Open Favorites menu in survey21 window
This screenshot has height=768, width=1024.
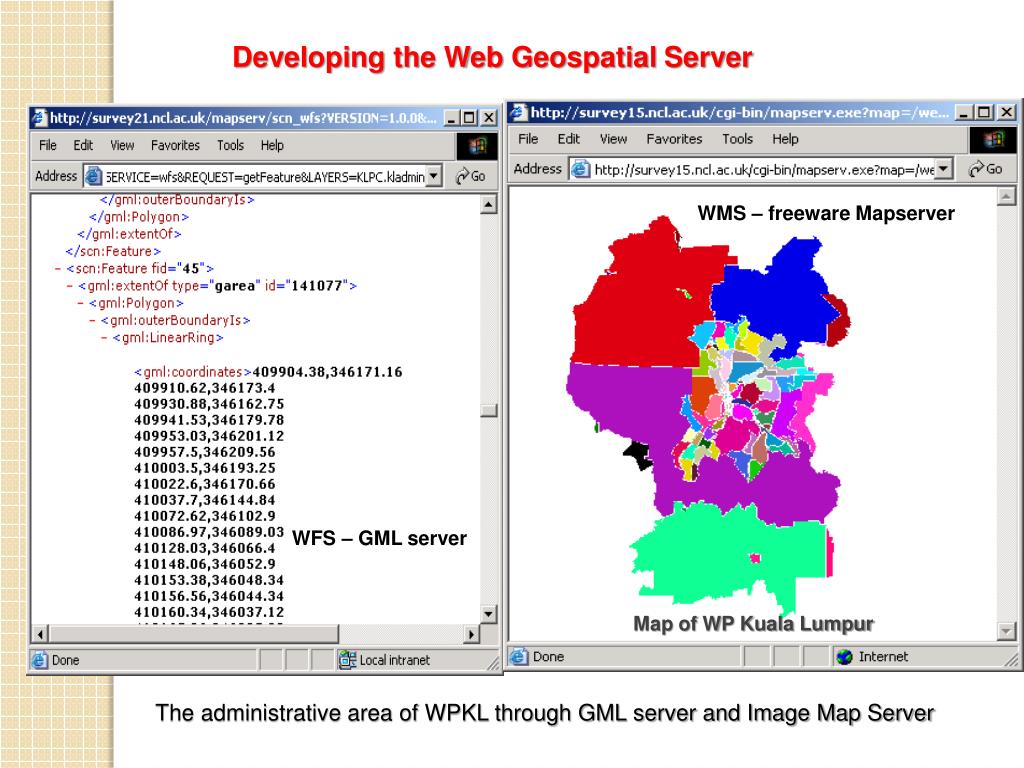(175, 145)
